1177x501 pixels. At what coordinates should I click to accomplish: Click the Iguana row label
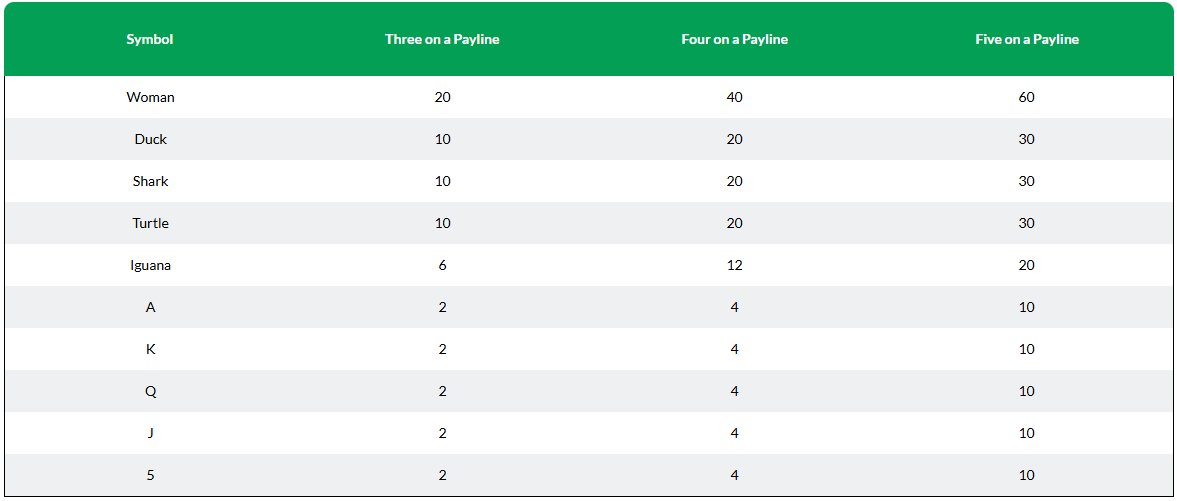150,265
